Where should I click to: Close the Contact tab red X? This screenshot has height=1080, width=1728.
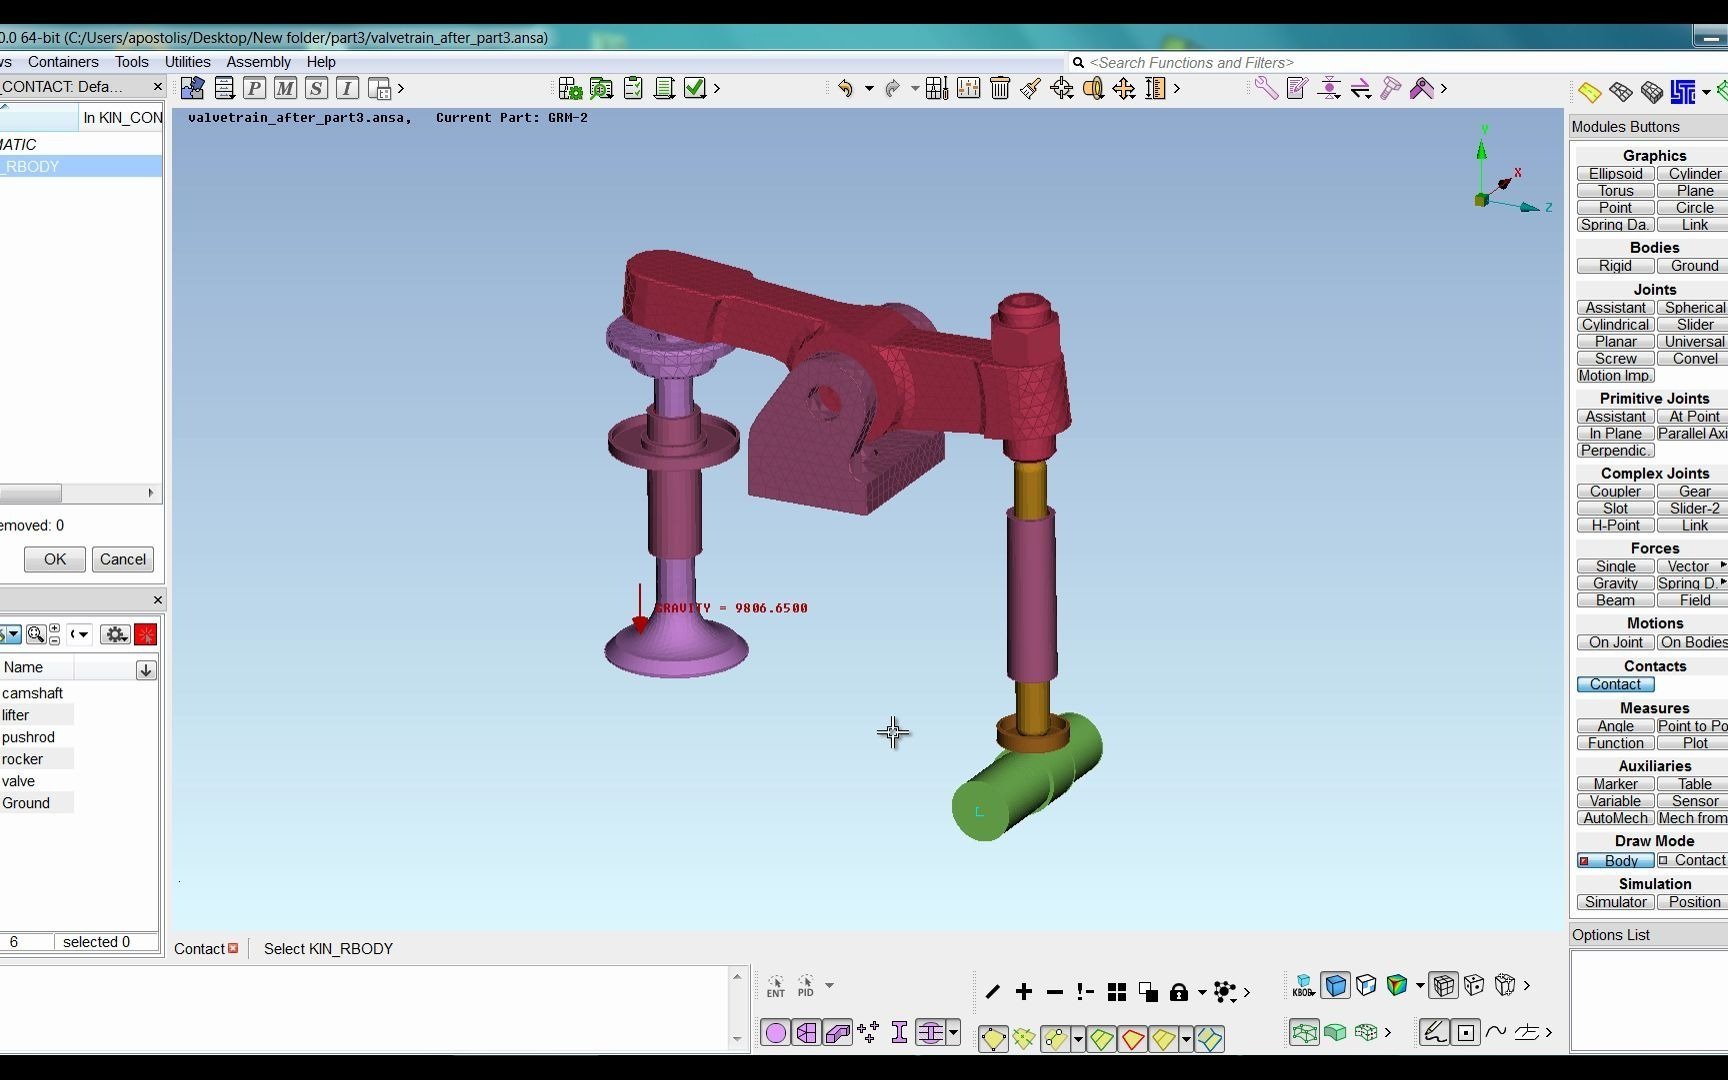click(233, 948)
